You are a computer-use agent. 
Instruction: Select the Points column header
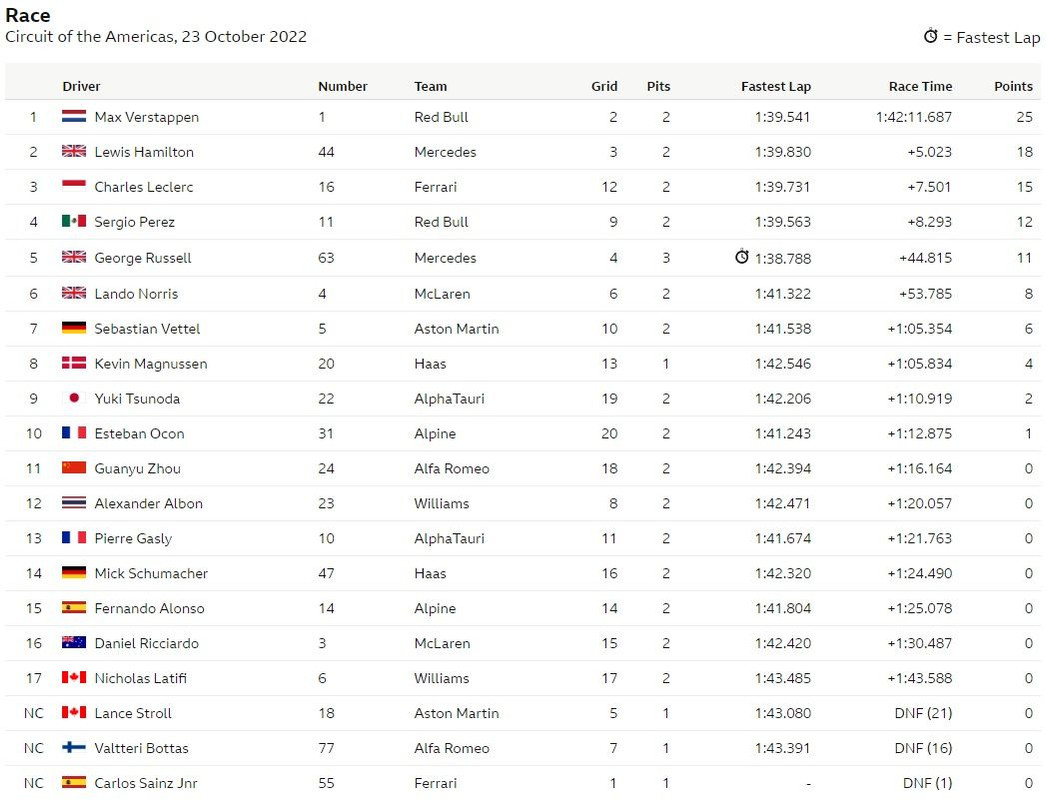pyautogui.click(x=1013, y=86)
